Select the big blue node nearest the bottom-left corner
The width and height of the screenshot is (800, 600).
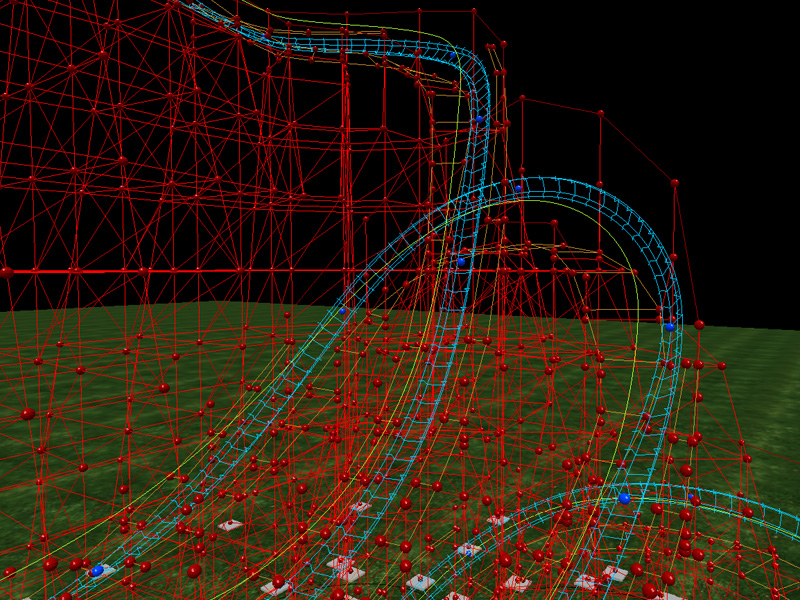point(97,570)
